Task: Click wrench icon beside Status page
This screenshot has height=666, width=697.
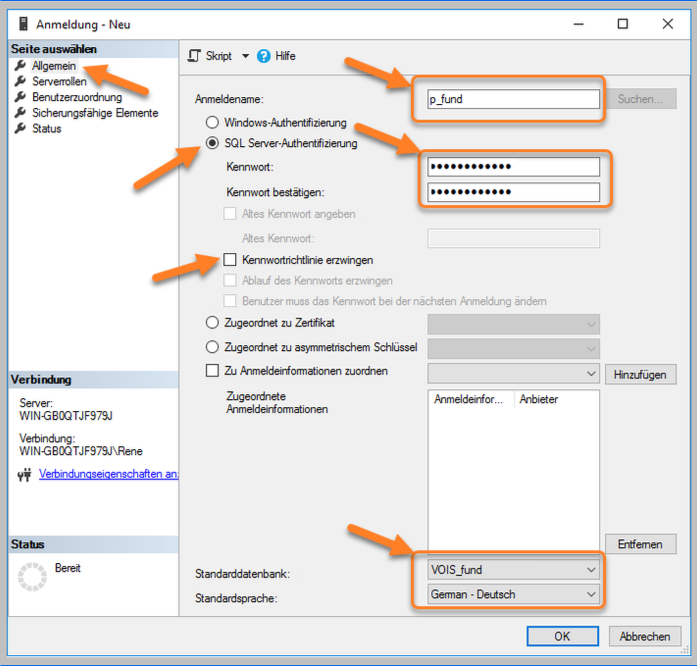Action: 20,128
